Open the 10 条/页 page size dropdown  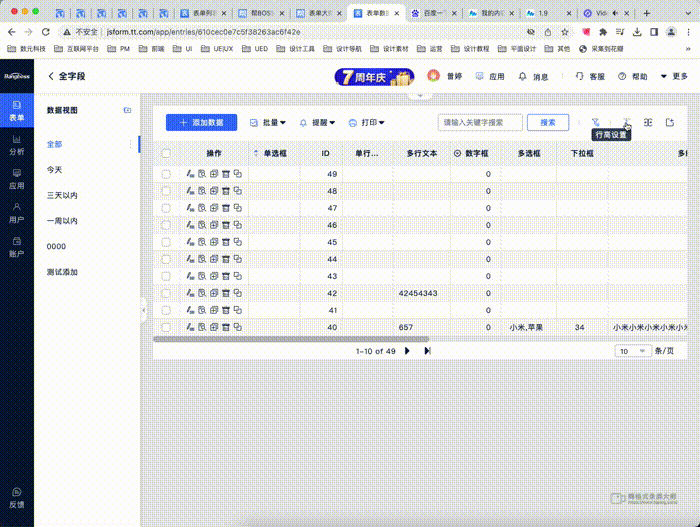(631, 351)
